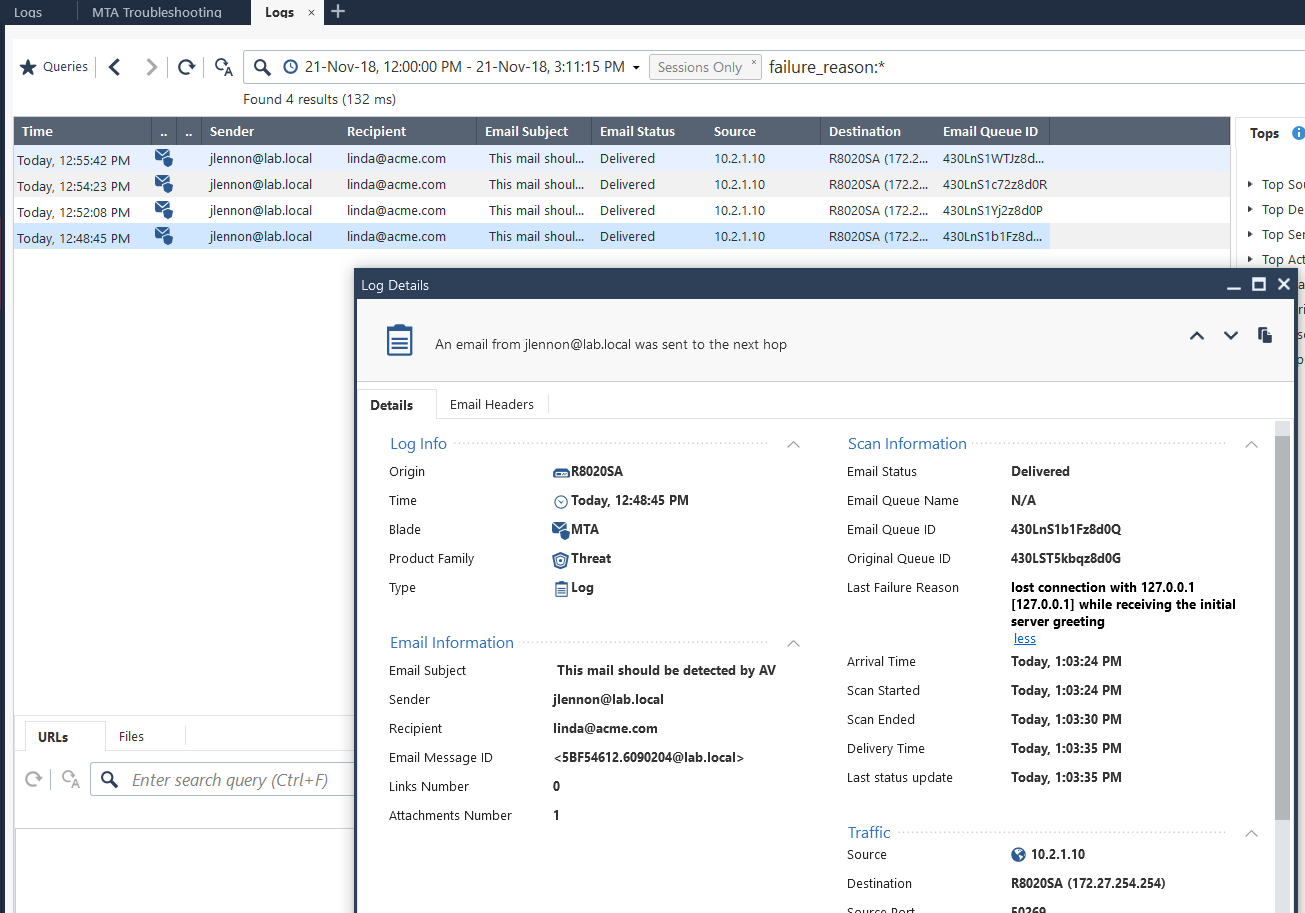Image resolution: width=1305 pixels, height=913 pixels.
Task: Click MTA blade icon in 12:55:42 row
Action: [164, 158]
